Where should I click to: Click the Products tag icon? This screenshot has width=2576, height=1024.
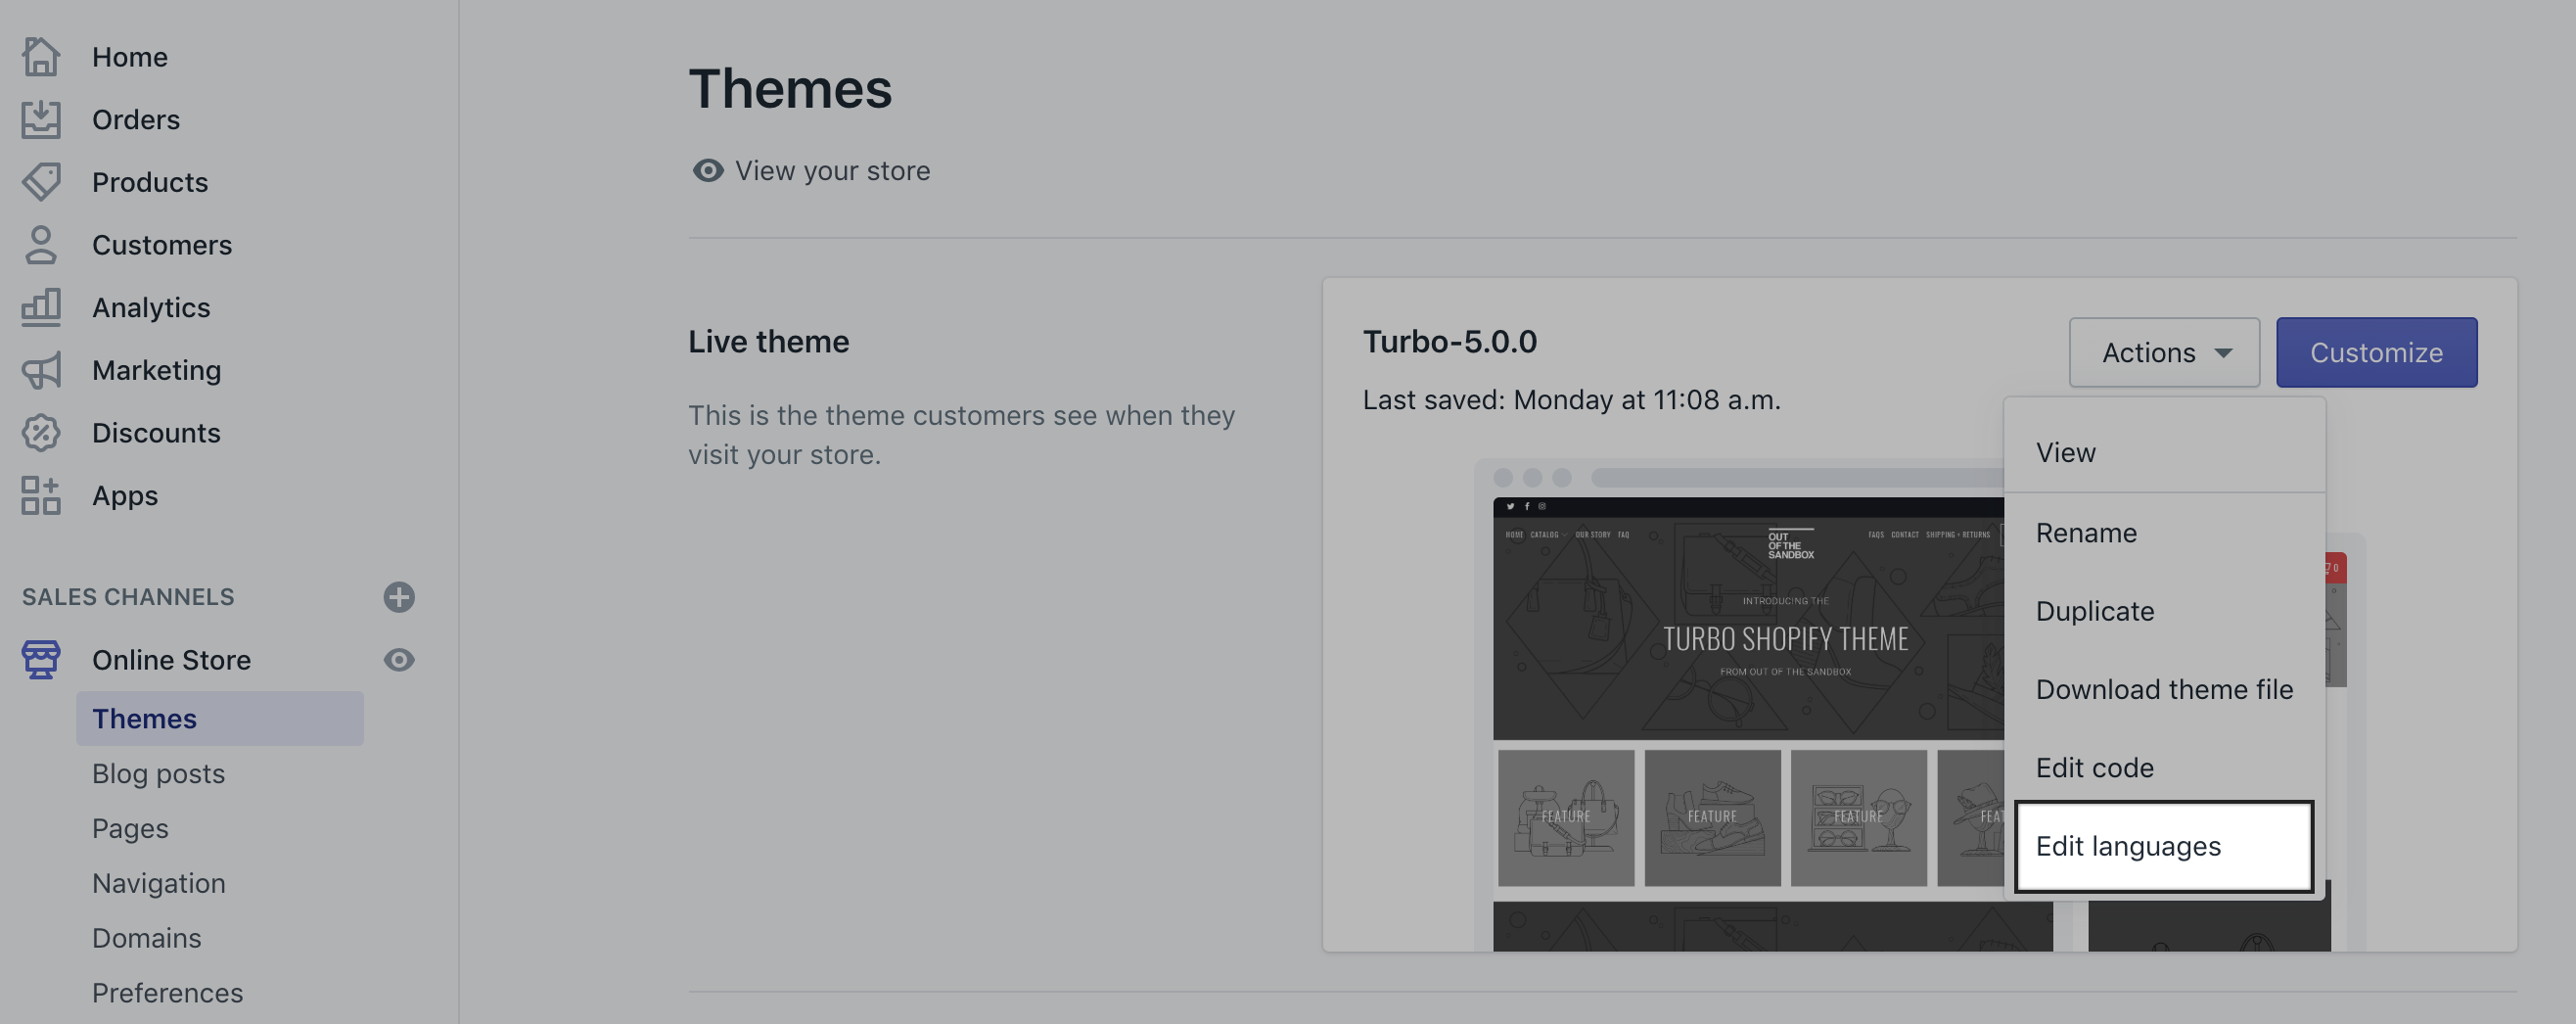pyautogui.click(x=41, y=182)
